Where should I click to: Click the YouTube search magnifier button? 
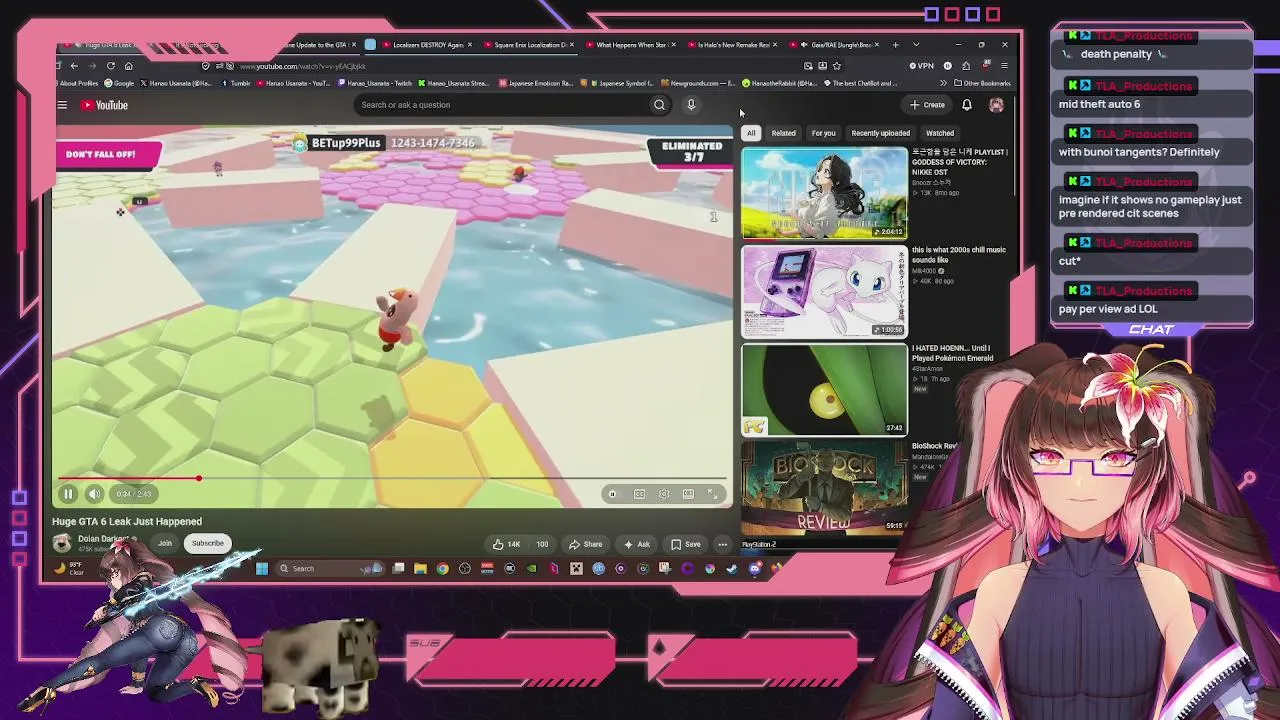point(659,105)
